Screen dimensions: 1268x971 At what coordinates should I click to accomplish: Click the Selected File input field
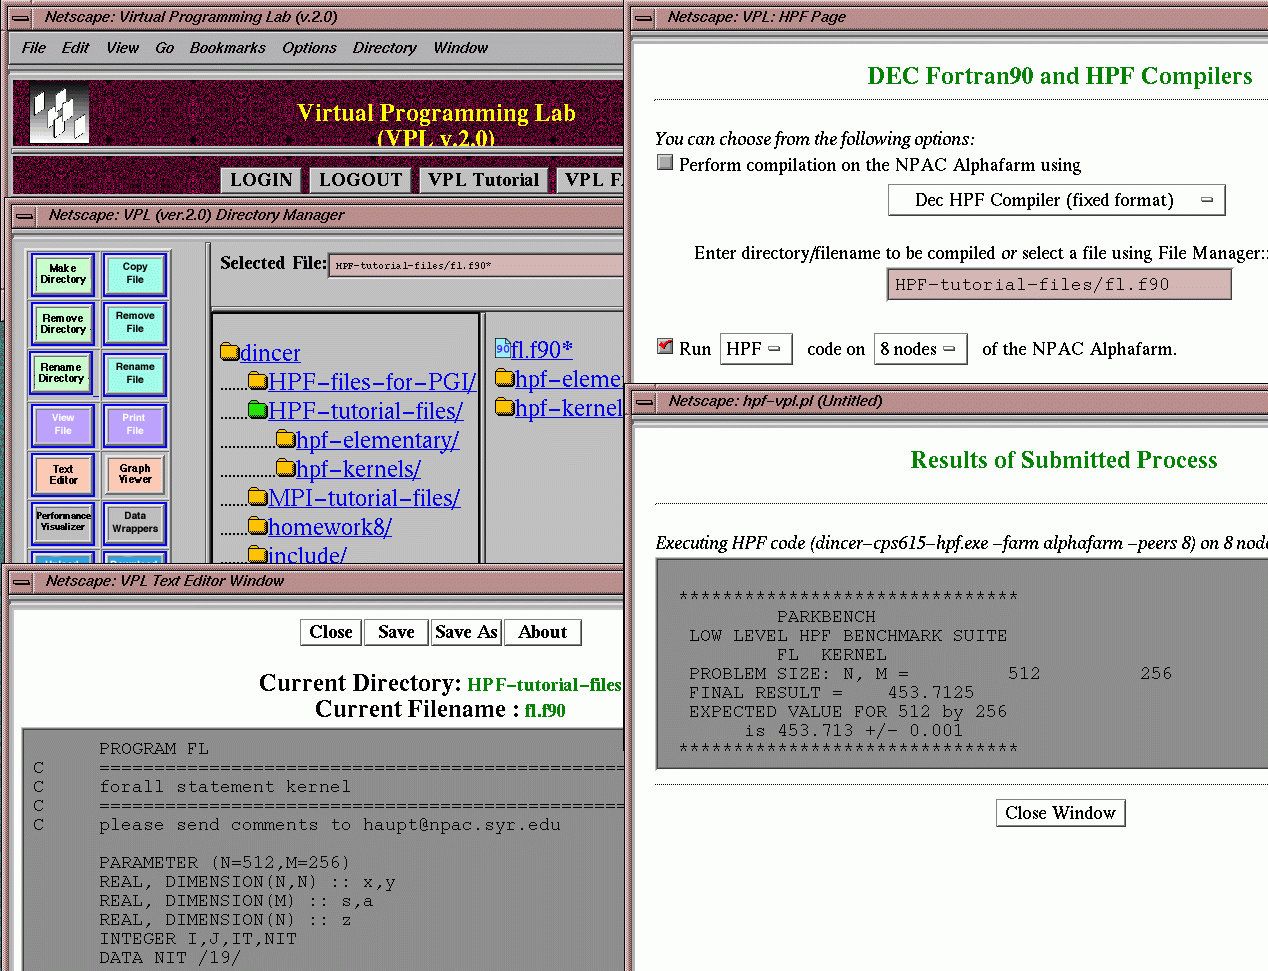click(476, 265)
